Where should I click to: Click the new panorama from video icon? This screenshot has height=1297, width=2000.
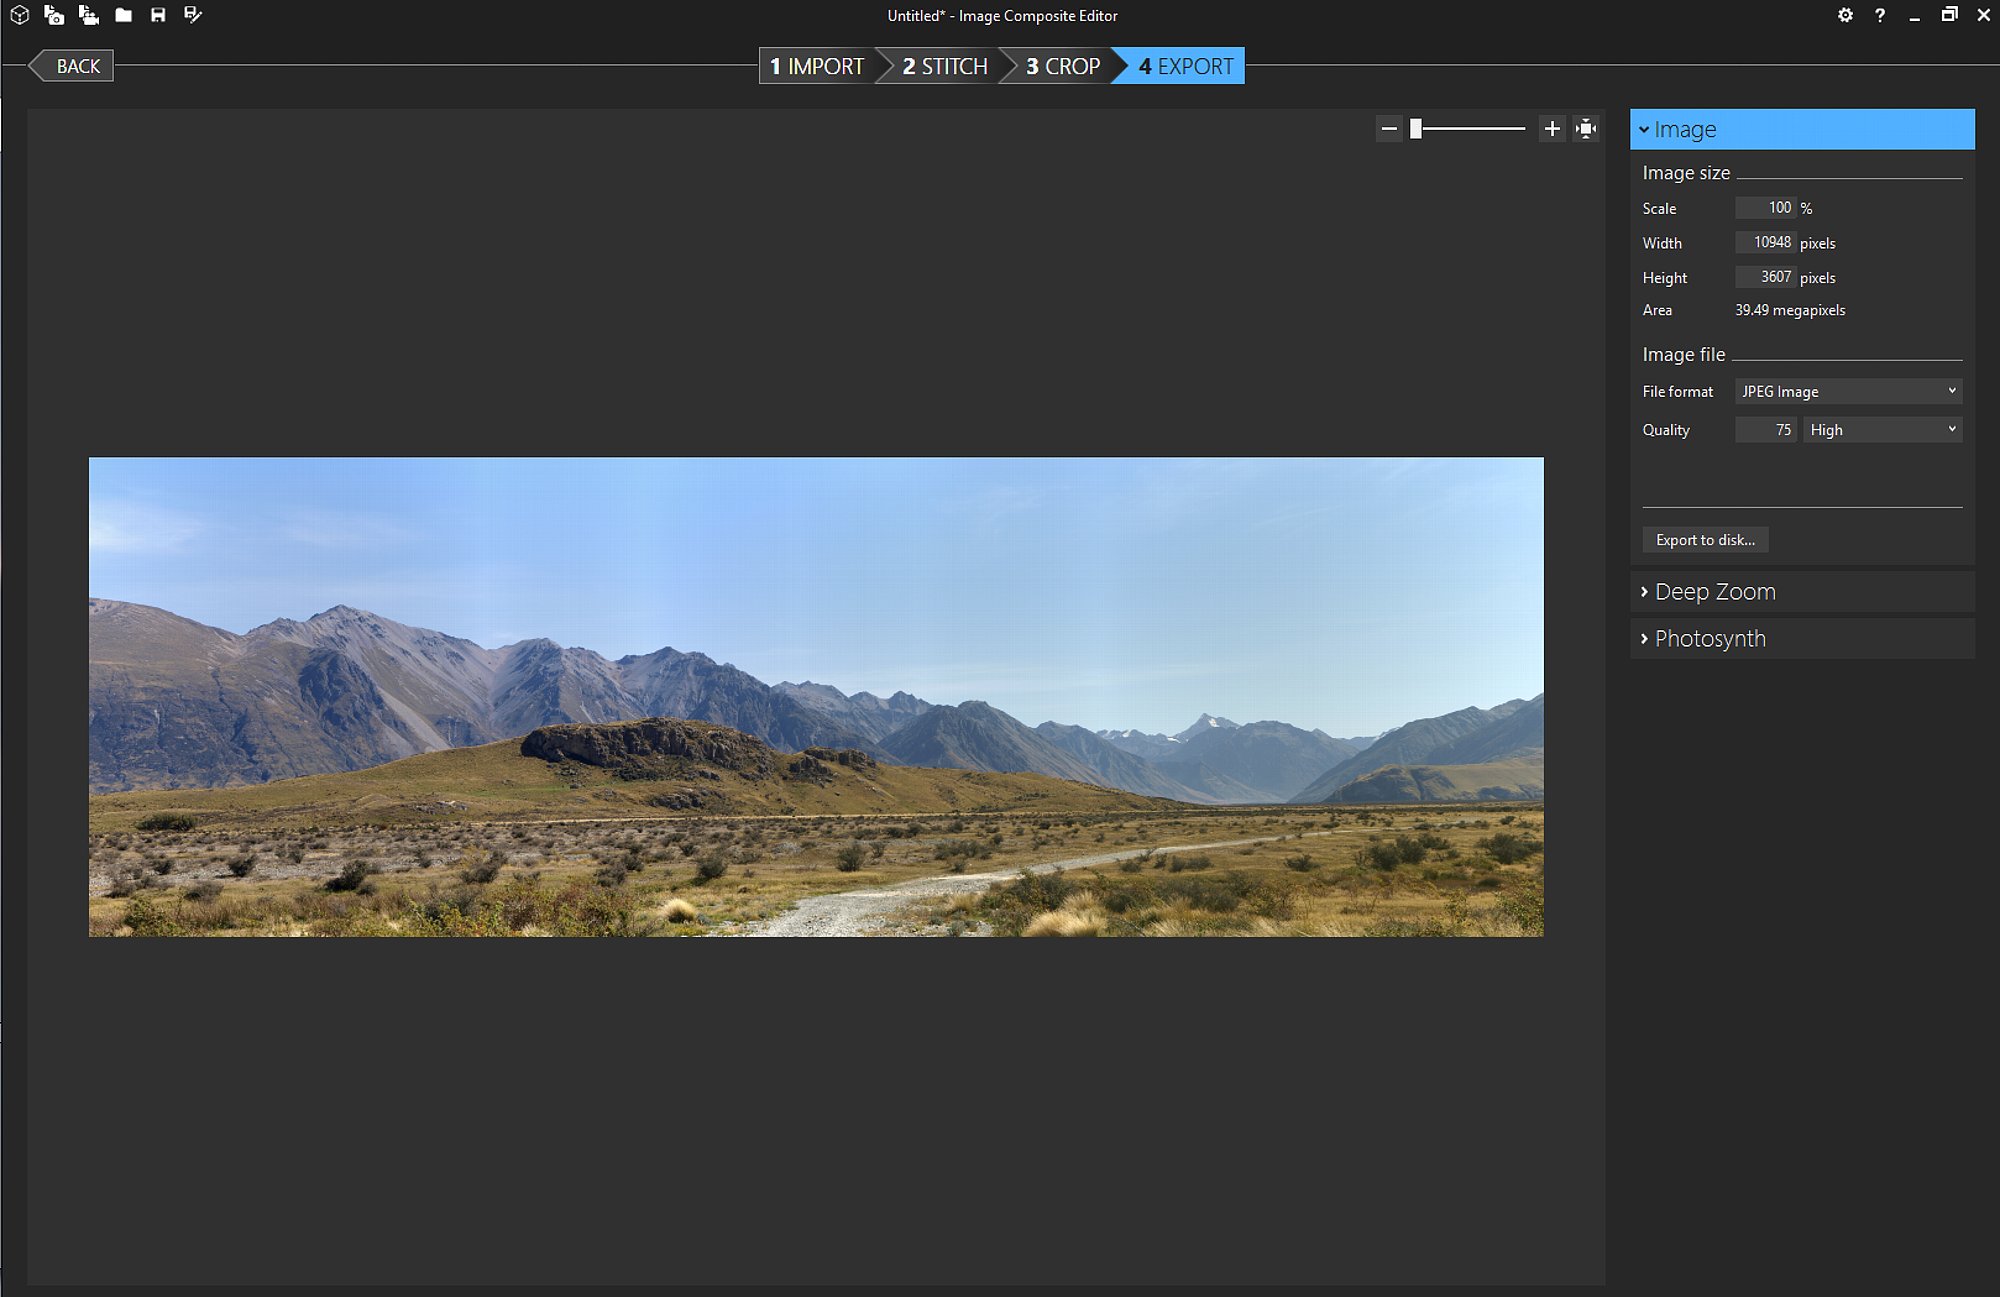click(89, 15)
